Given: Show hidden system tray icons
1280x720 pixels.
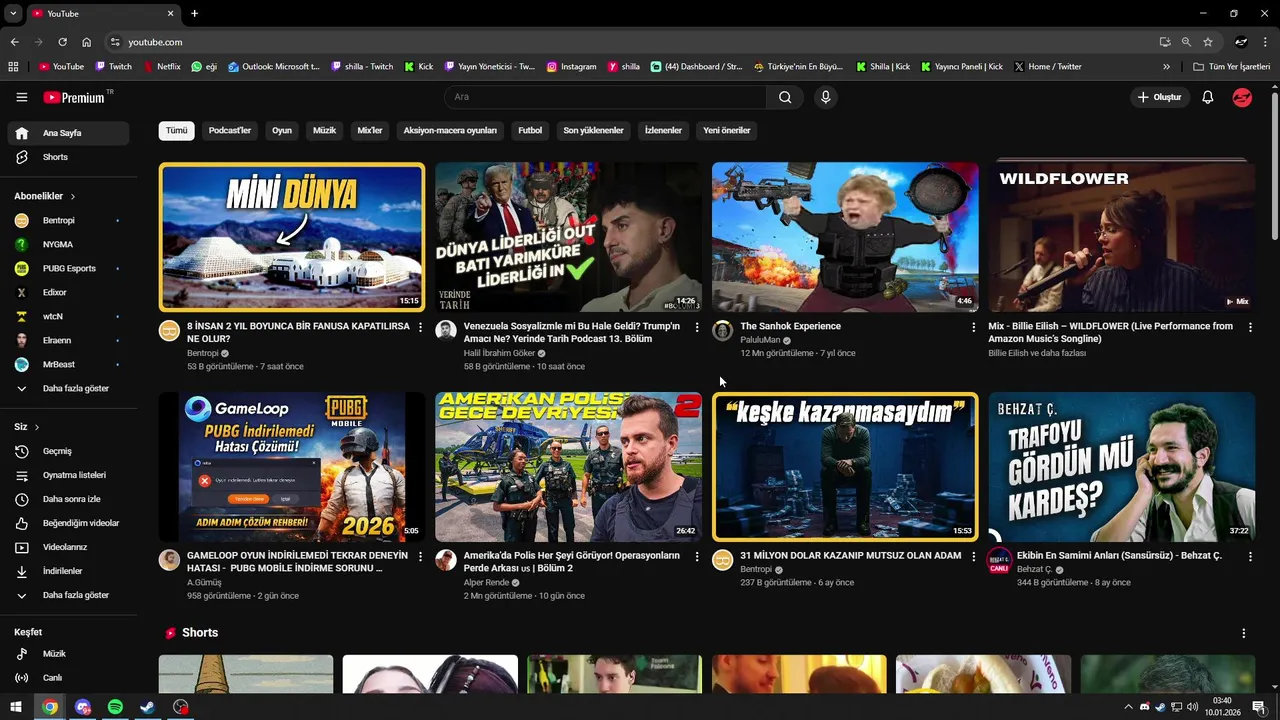Looking at the screenshot, I should click(1128, 707).
